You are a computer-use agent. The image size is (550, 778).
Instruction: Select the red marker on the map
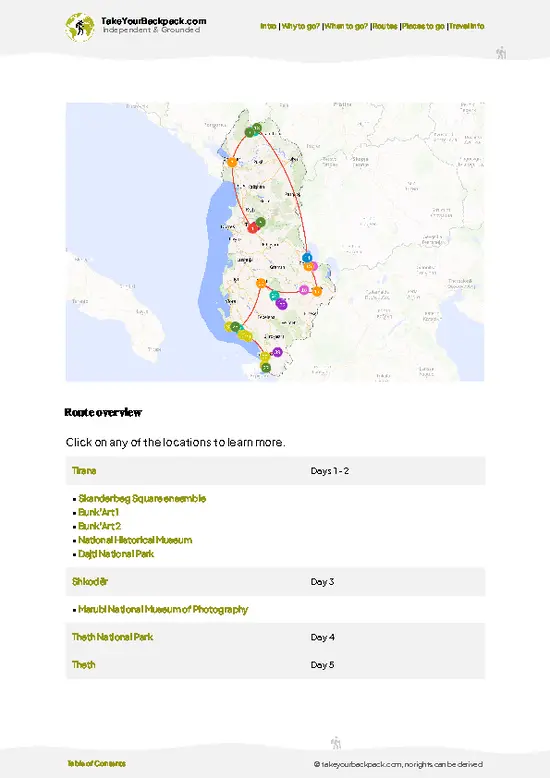click(x=253, y=228)
